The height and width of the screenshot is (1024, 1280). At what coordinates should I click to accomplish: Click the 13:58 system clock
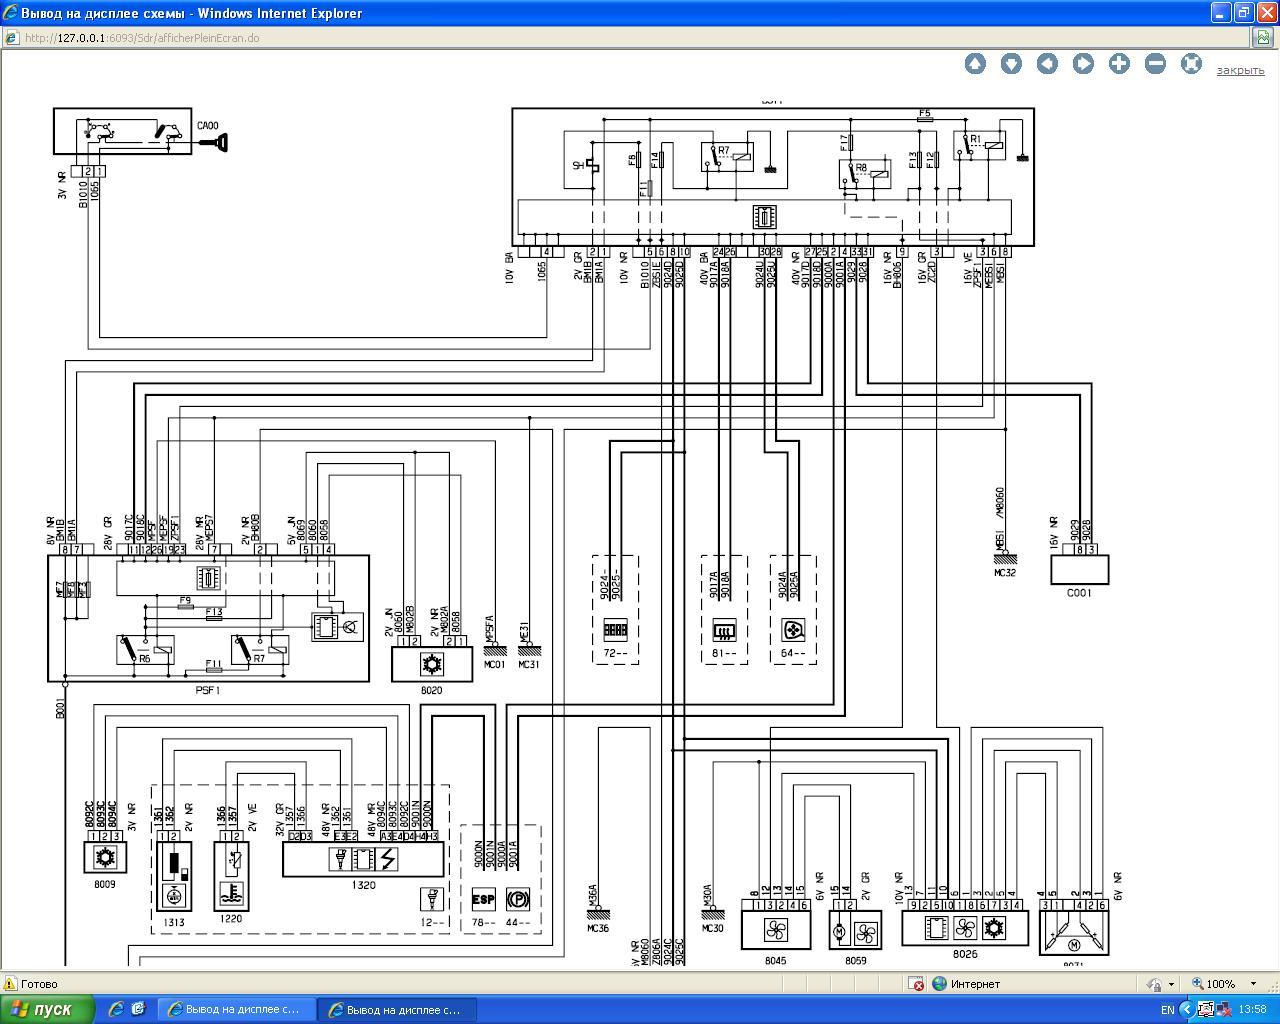point(1252,1010)
